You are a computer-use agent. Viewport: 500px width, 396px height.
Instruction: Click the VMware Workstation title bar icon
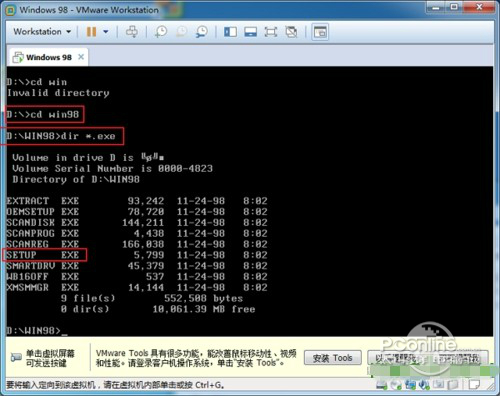(10, 10)
